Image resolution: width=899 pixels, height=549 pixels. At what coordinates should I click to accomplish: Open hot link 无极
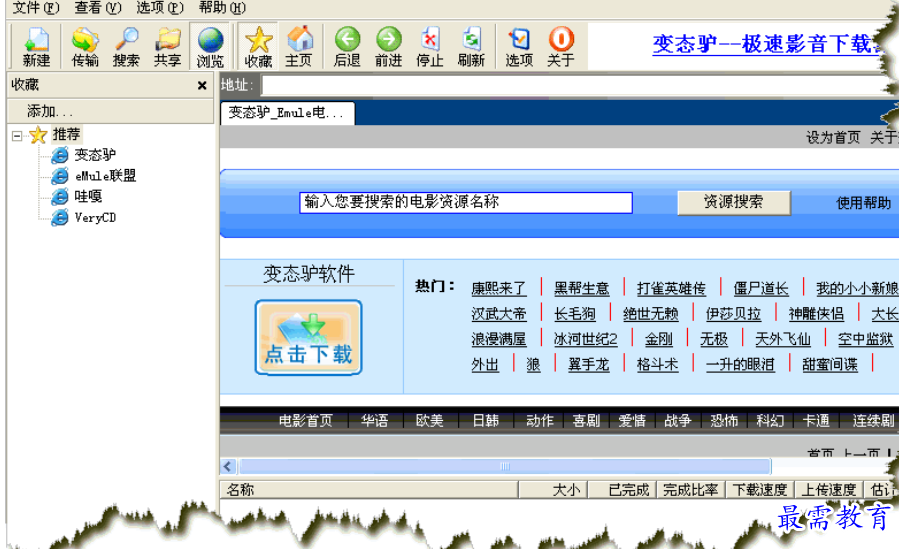click(714, 339)
